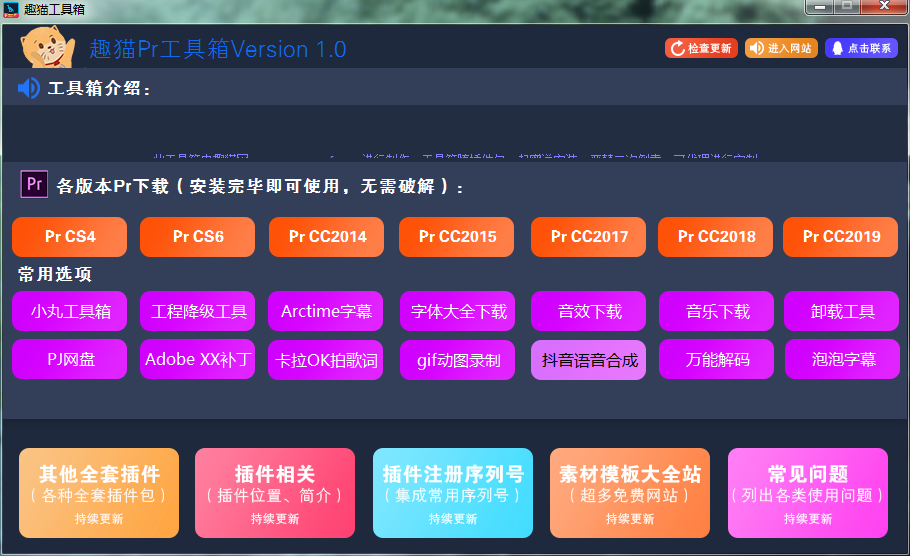Click the 卸载工具 uninstall button
This screenshot has height=556, width=910.
pos(842,311)
